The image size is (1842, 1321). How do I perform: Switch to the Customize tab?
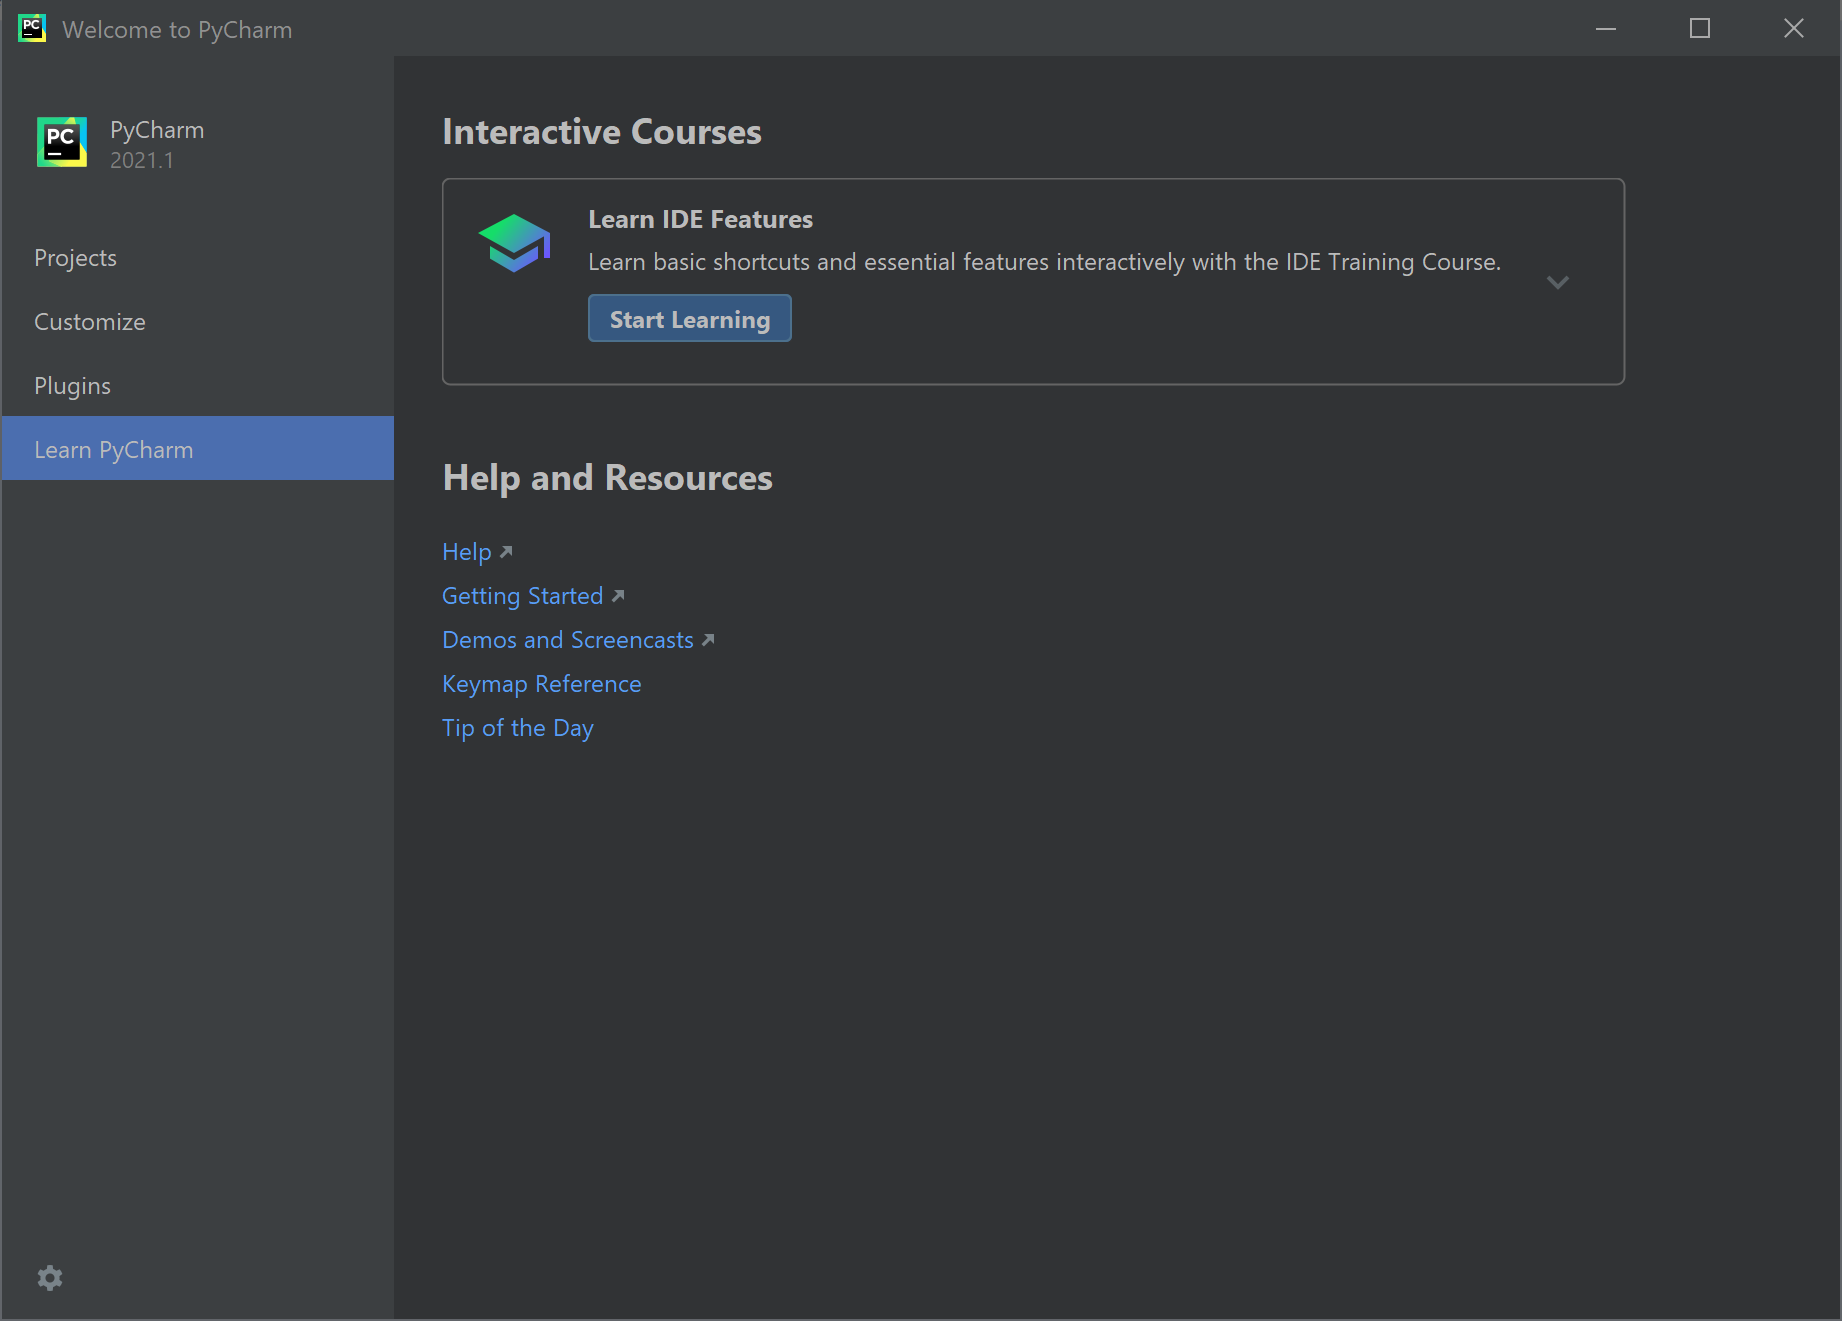(198, 322)
